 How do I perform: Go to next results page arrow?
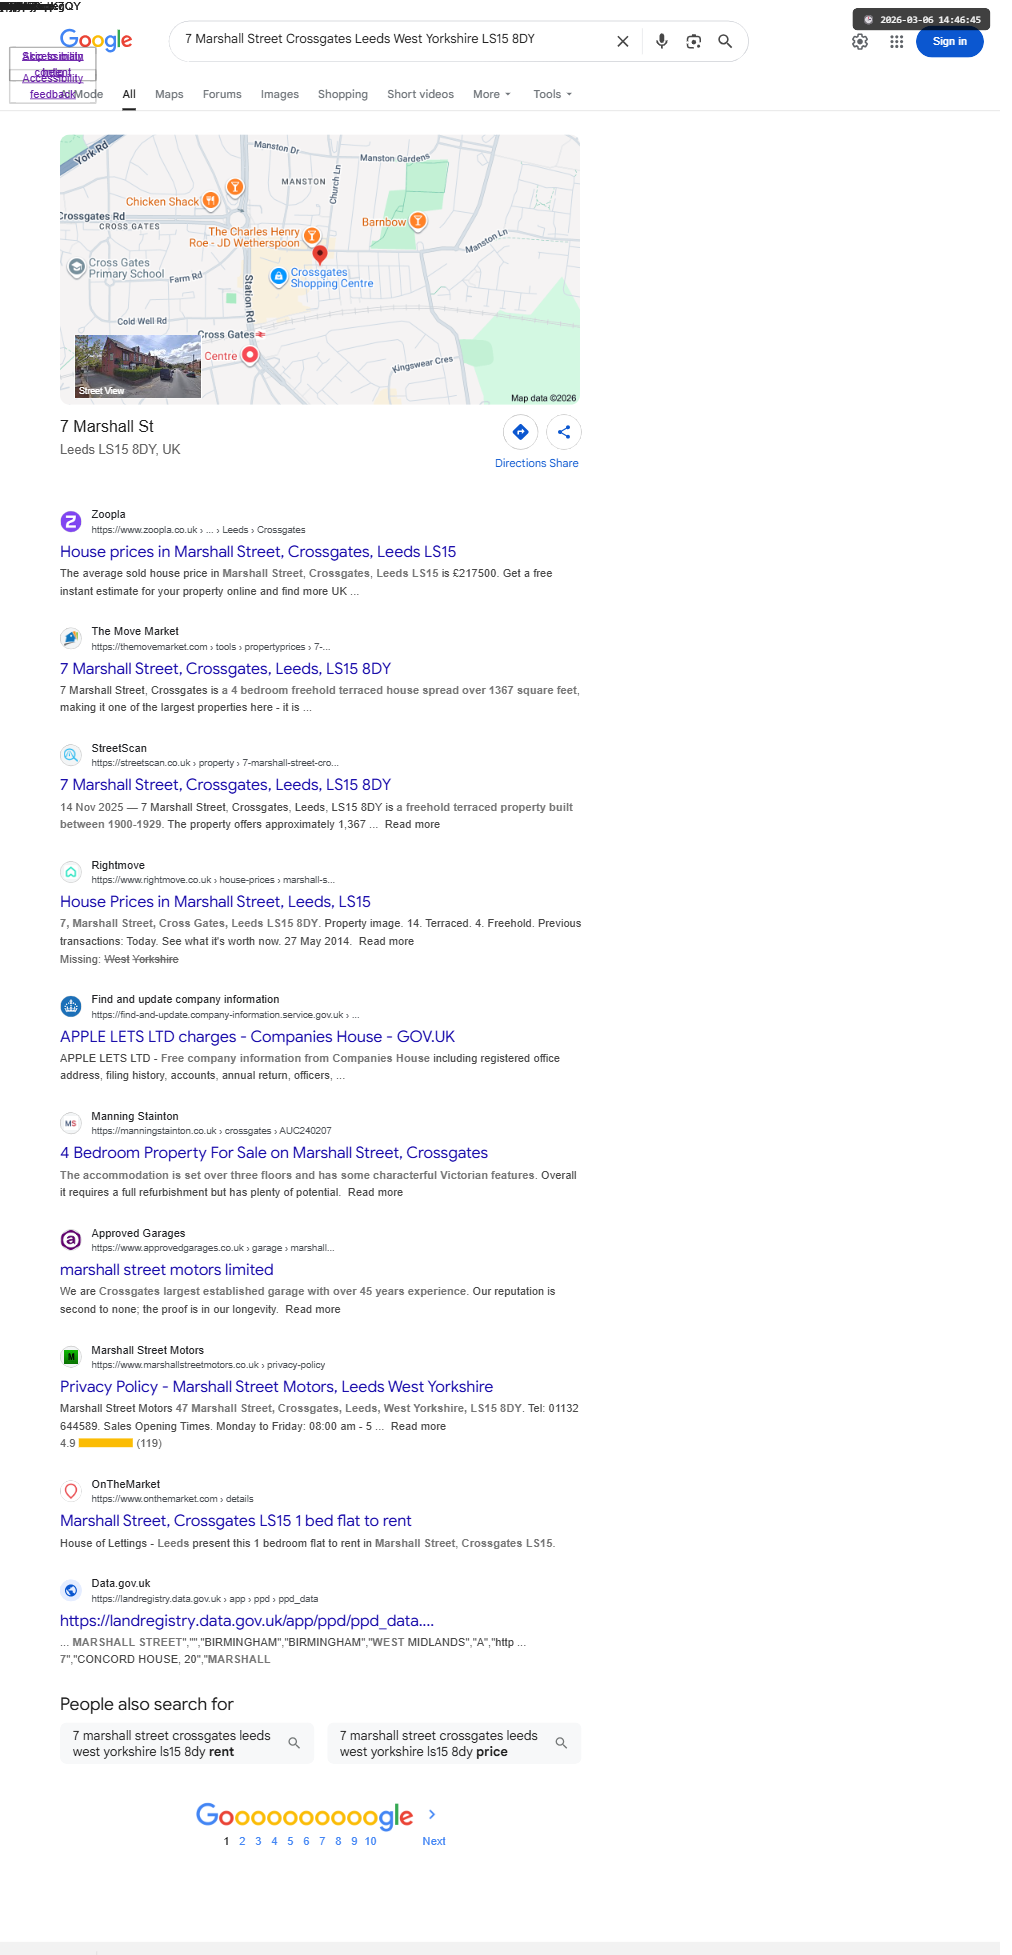coord(433,1814)
